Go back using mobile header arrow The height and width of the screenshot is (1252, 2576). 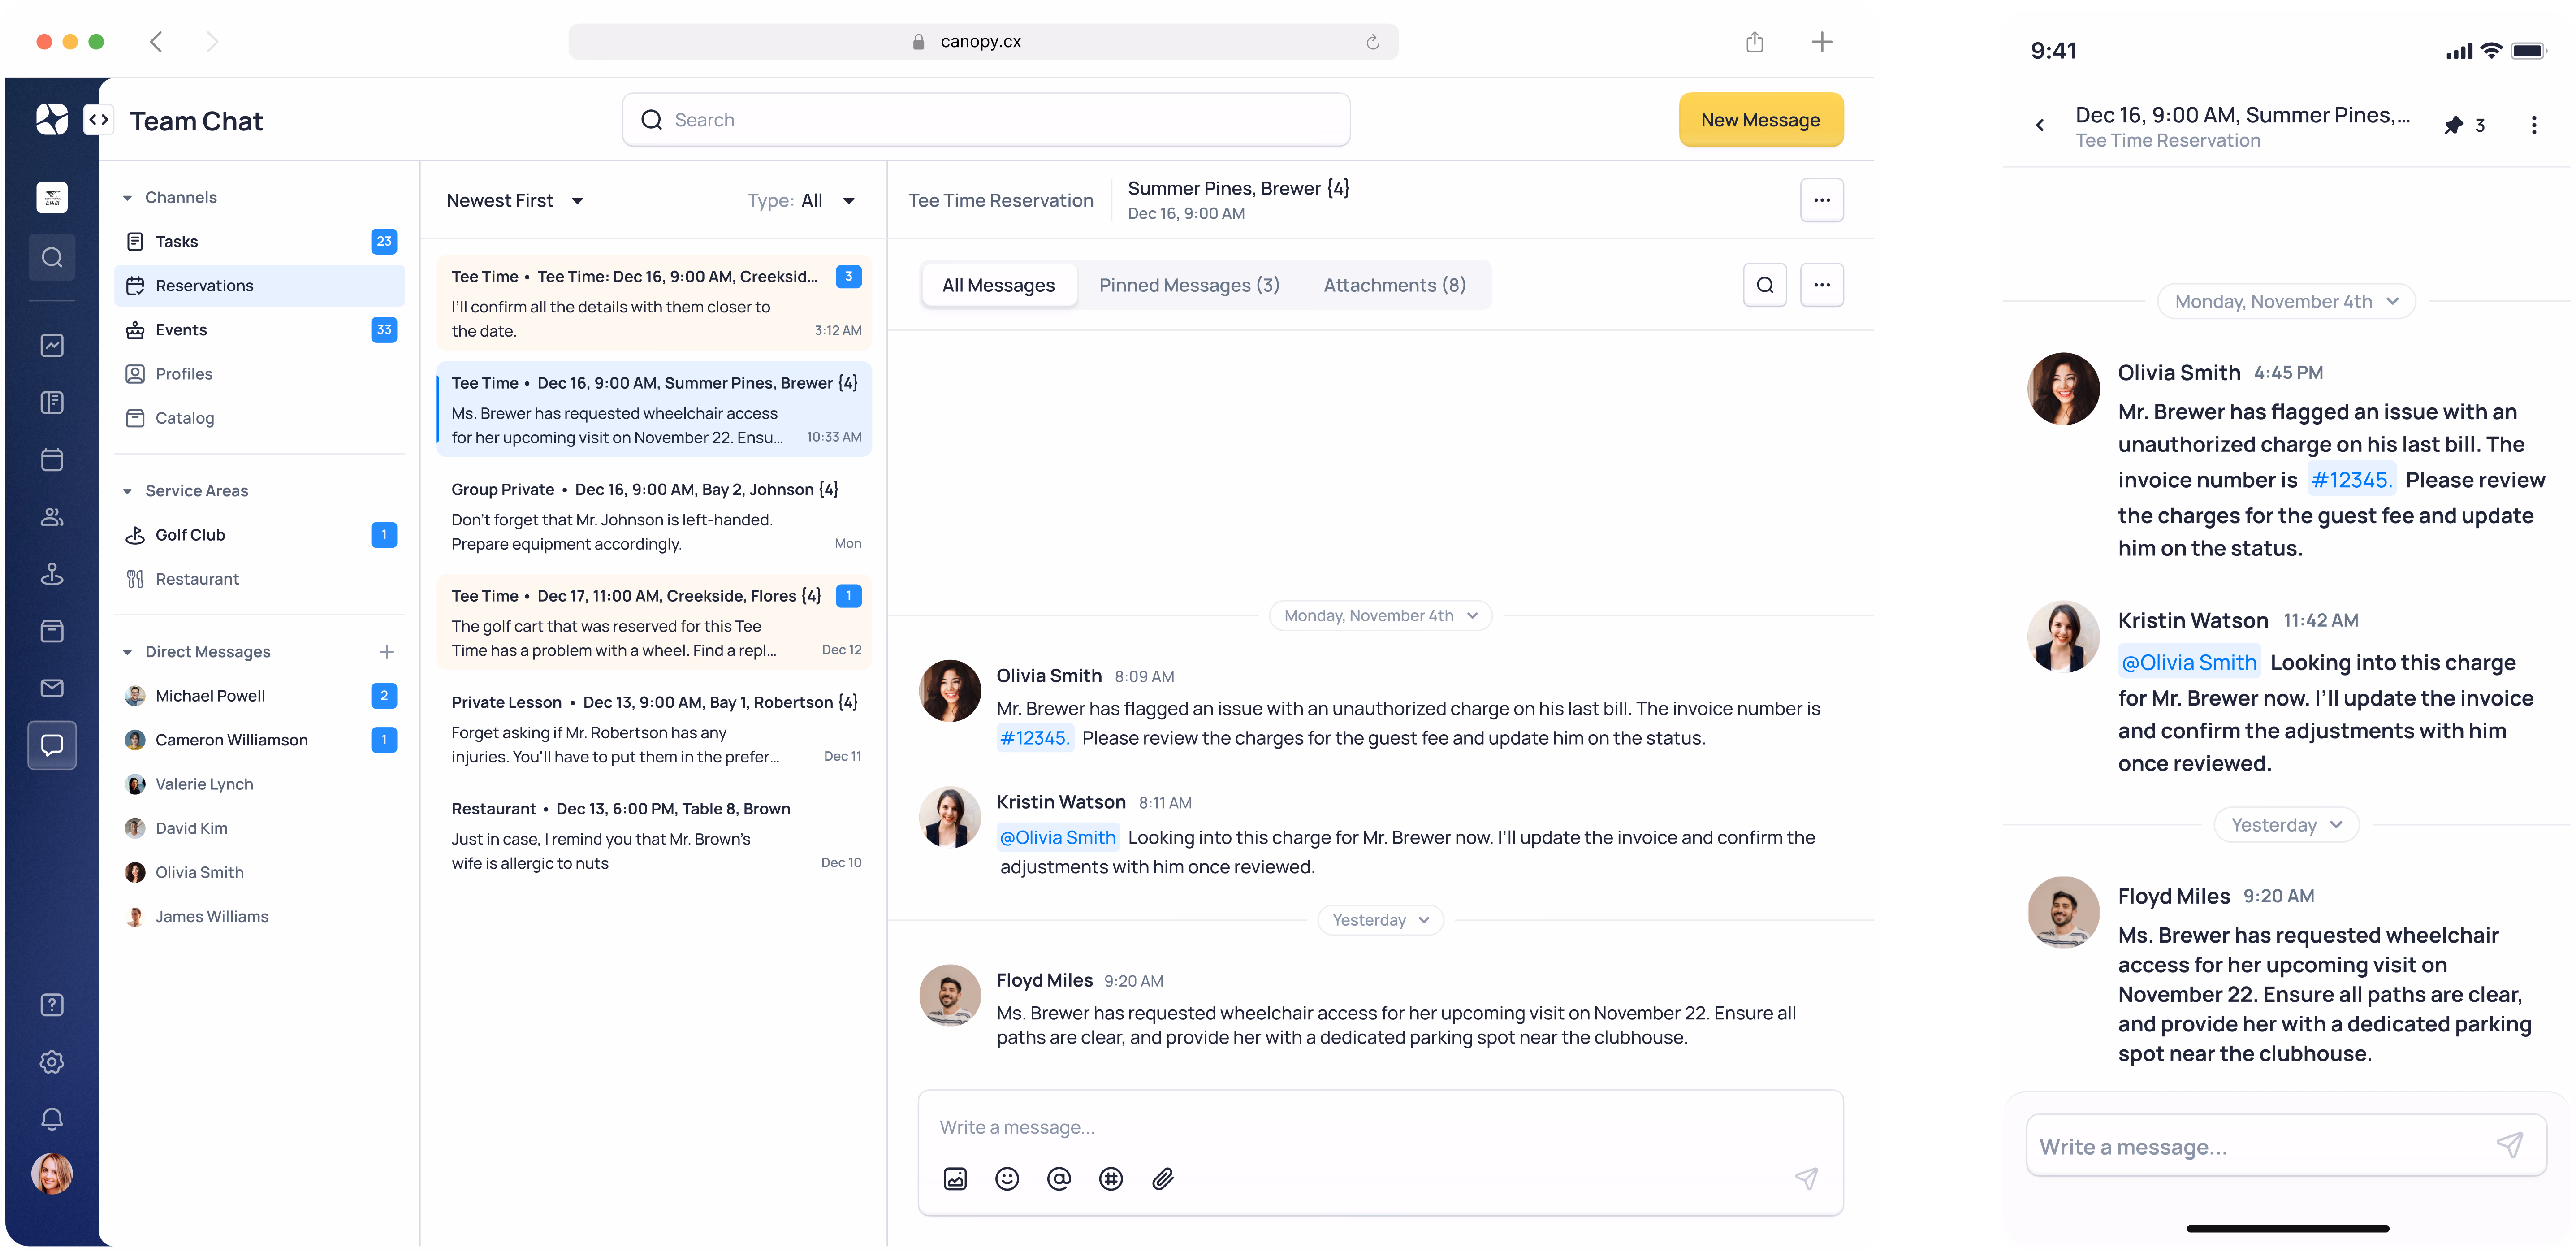2040,125
